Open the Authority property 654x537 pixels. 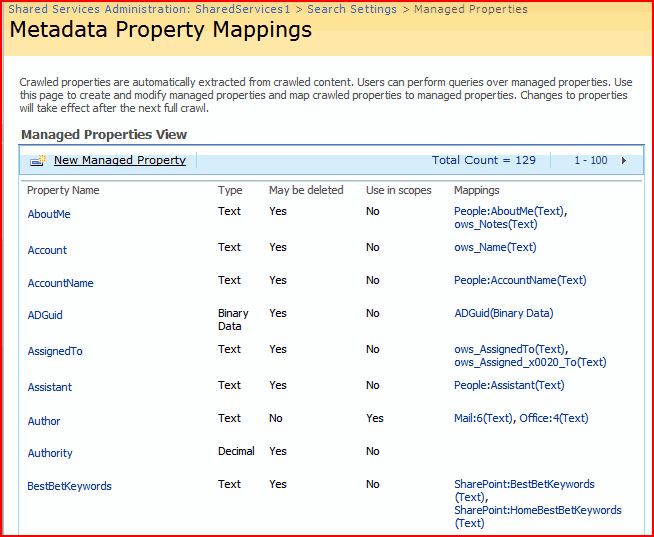click(x=50, y=453)
